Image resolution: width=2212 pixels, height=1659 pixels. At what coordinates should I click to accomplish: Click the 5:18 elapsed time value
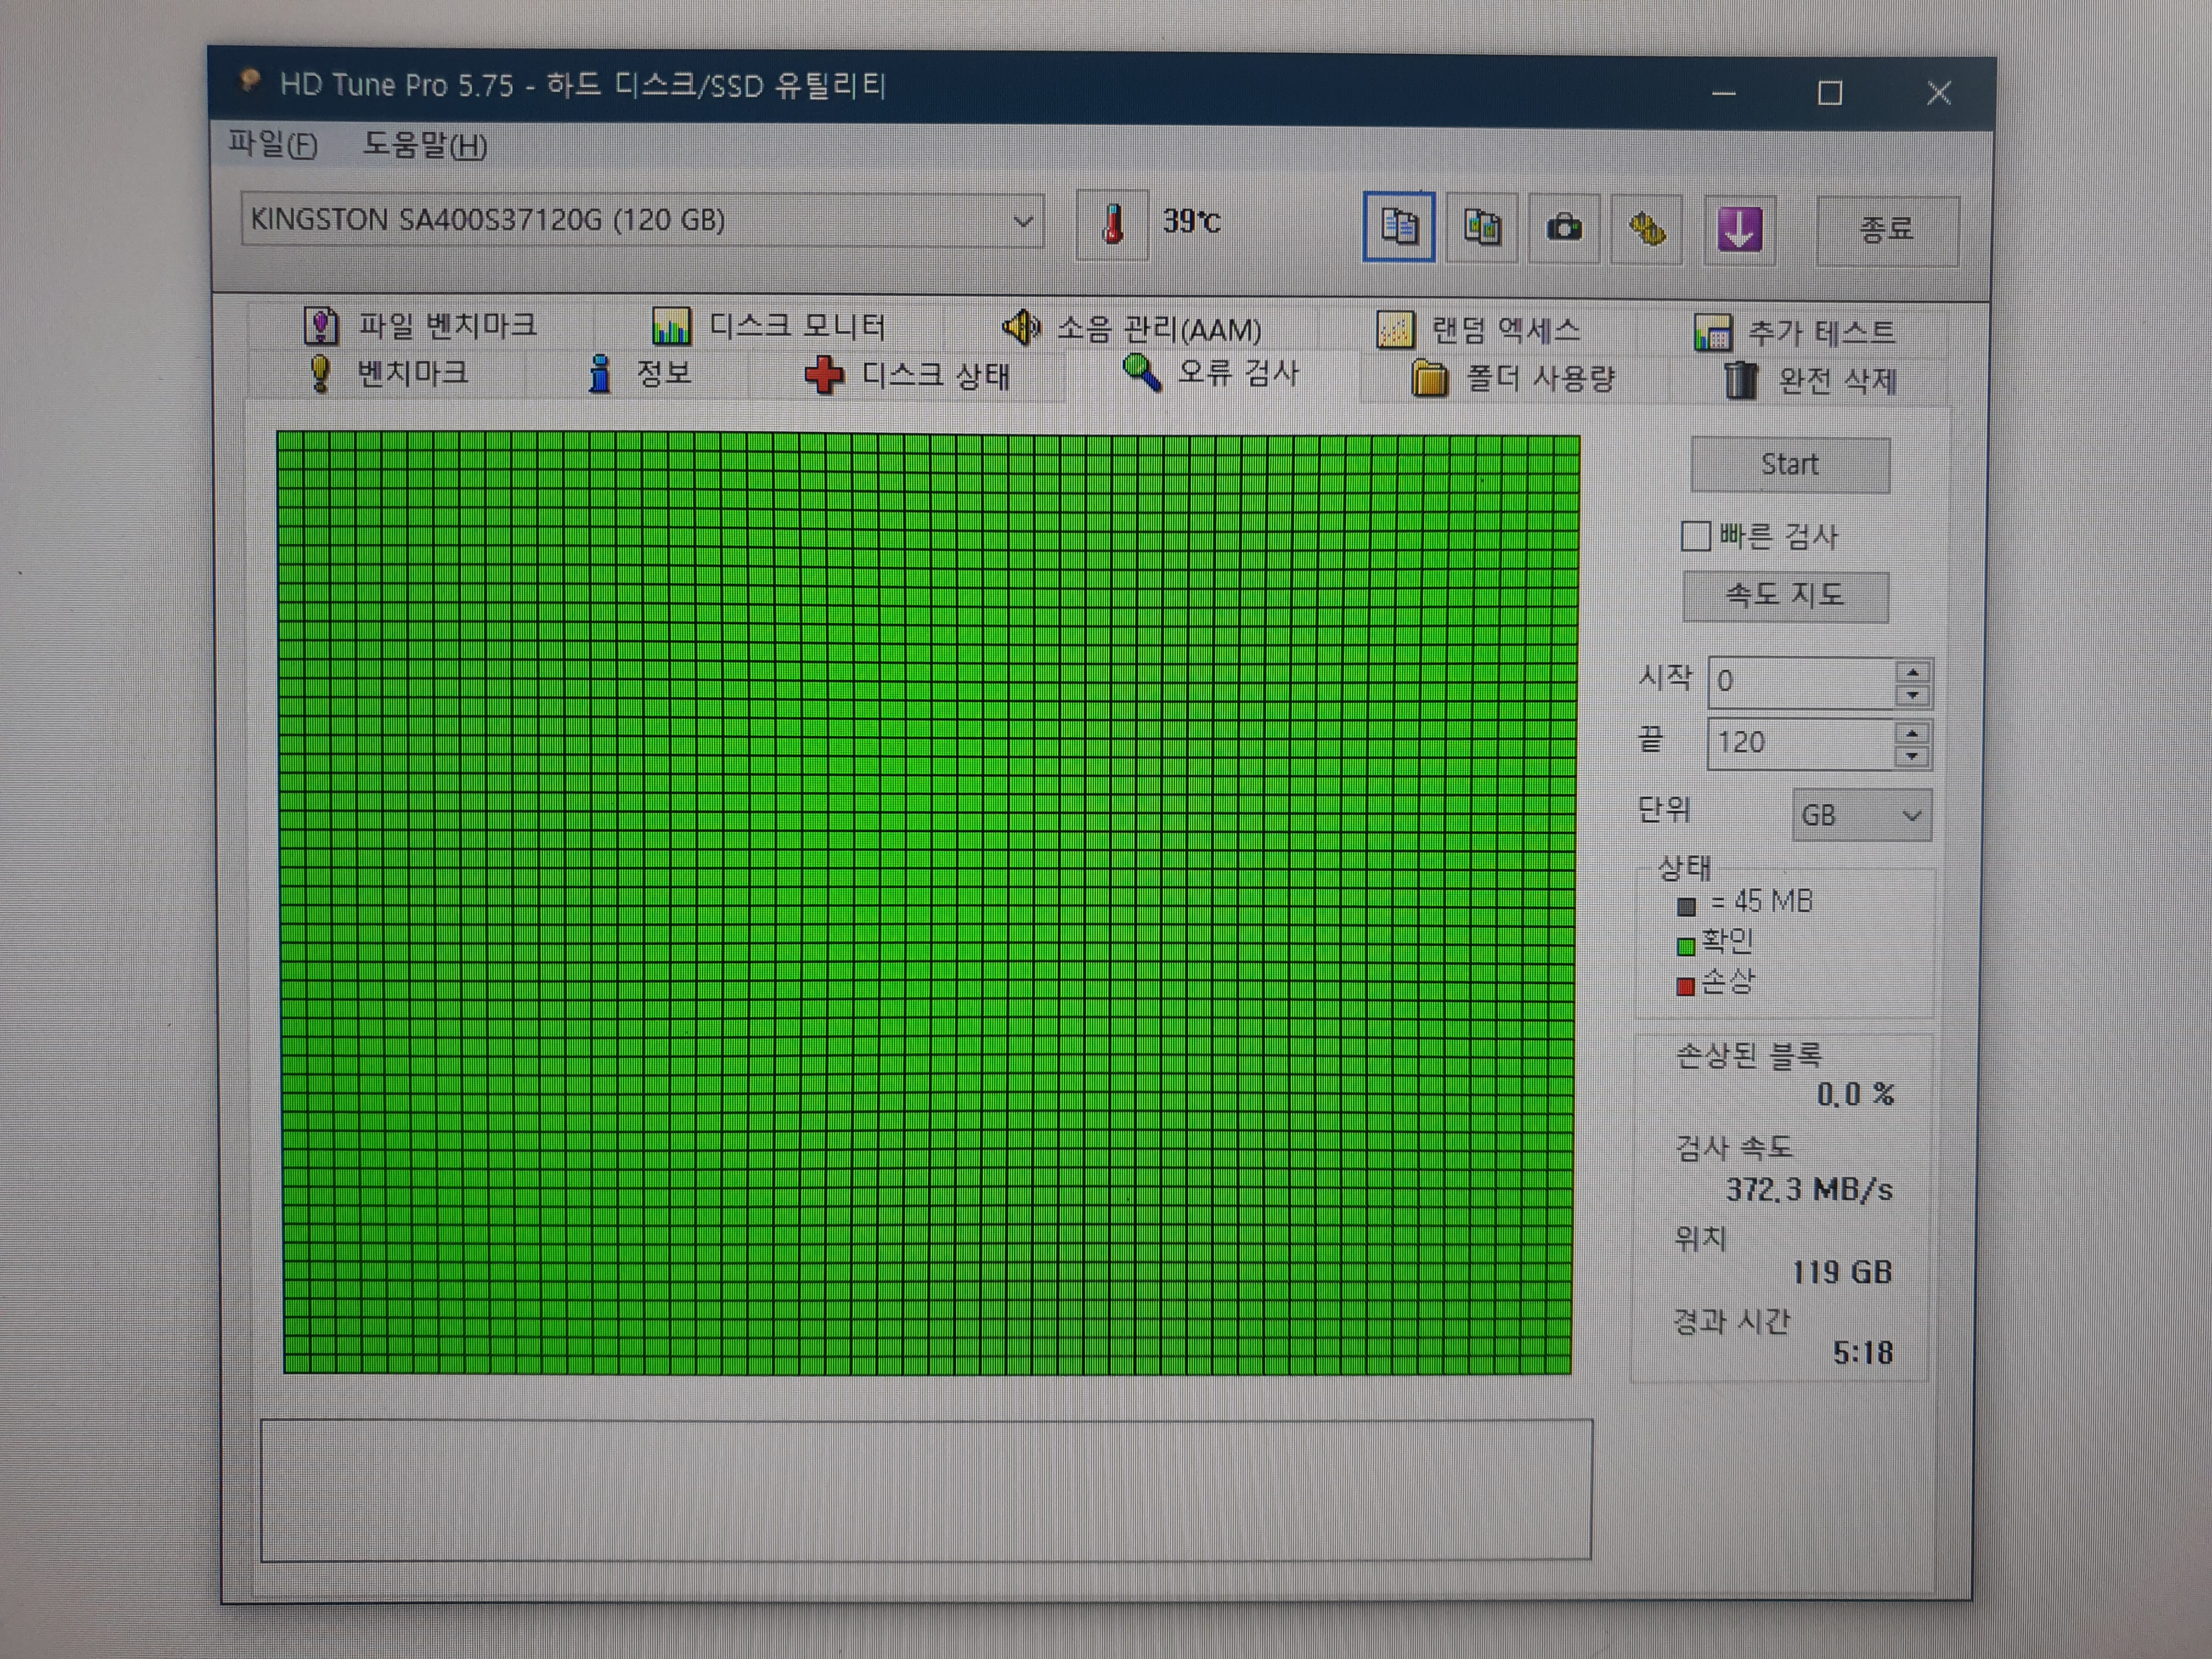[1863, 1353]
